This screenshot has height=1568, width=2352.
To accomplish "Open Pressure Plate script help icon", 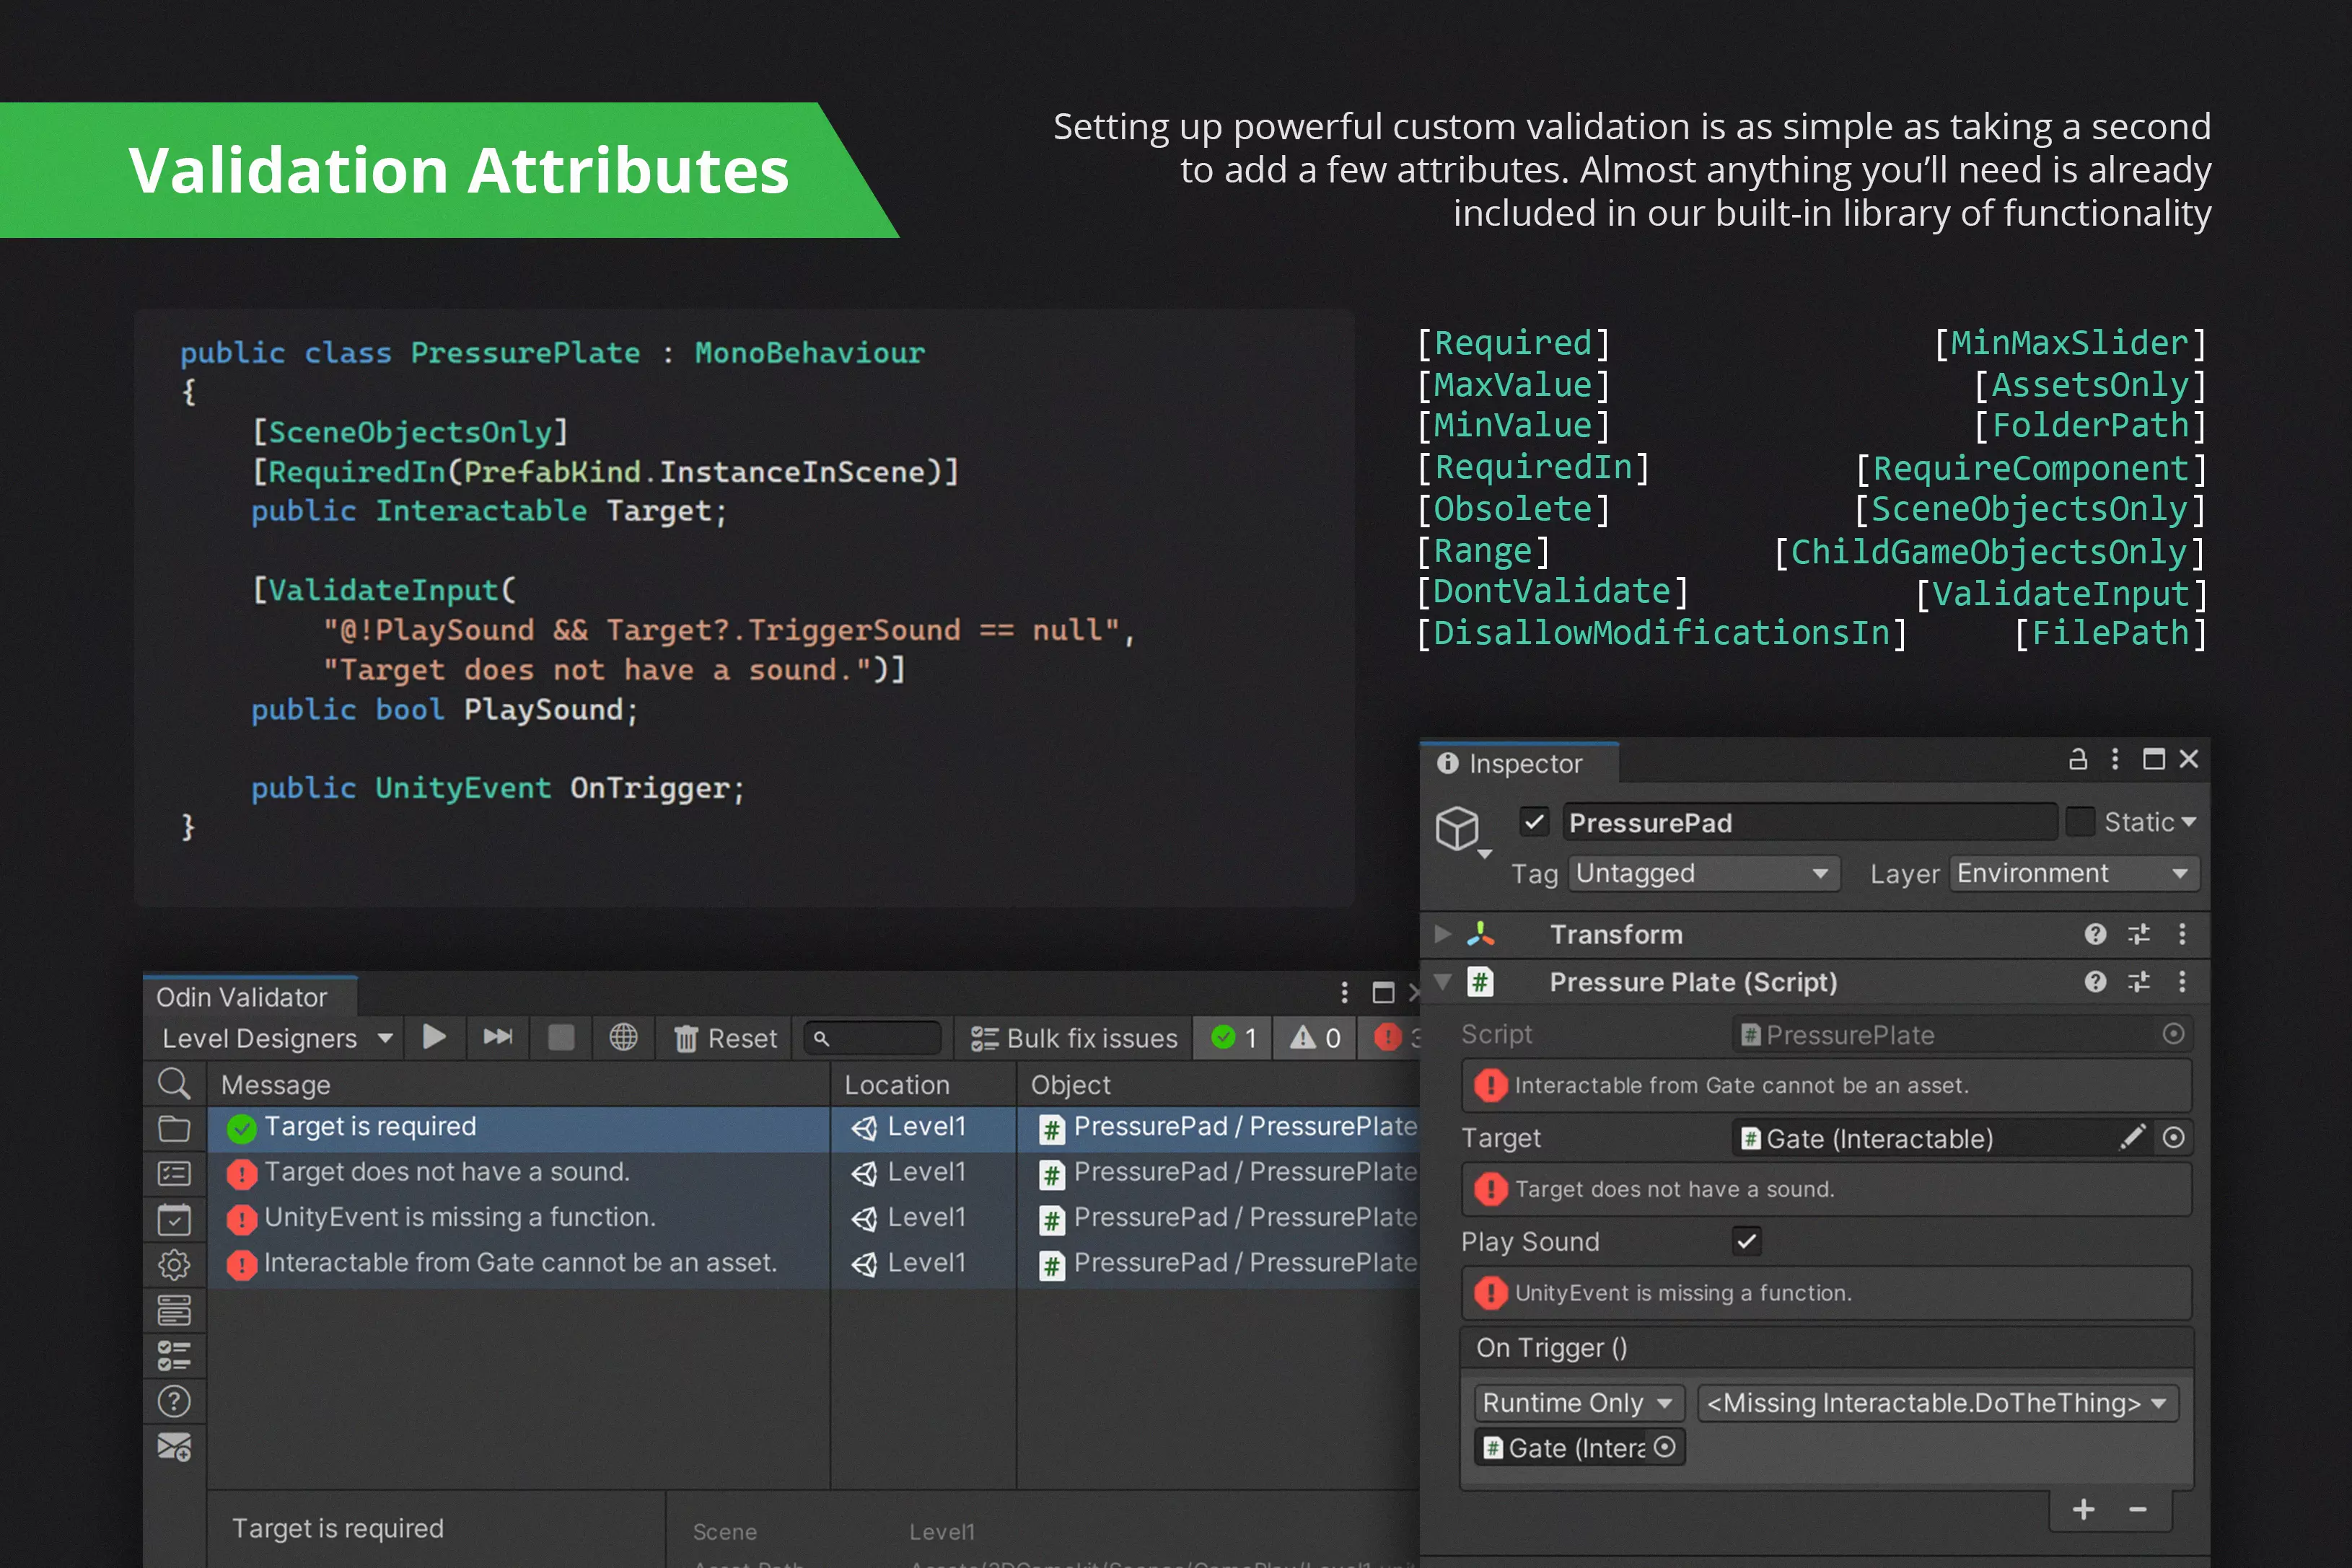I will click(x=2095, y=981).
